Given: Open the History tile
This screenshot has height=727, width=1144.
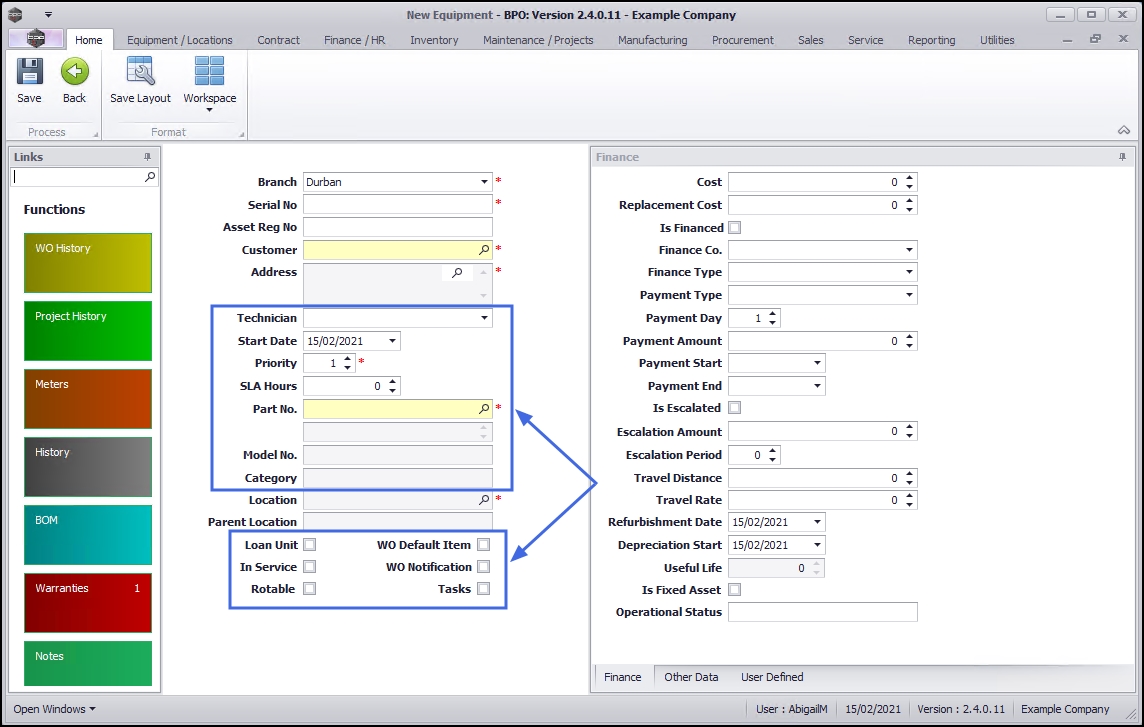Looking at the screenshot, I should point(88,466).
